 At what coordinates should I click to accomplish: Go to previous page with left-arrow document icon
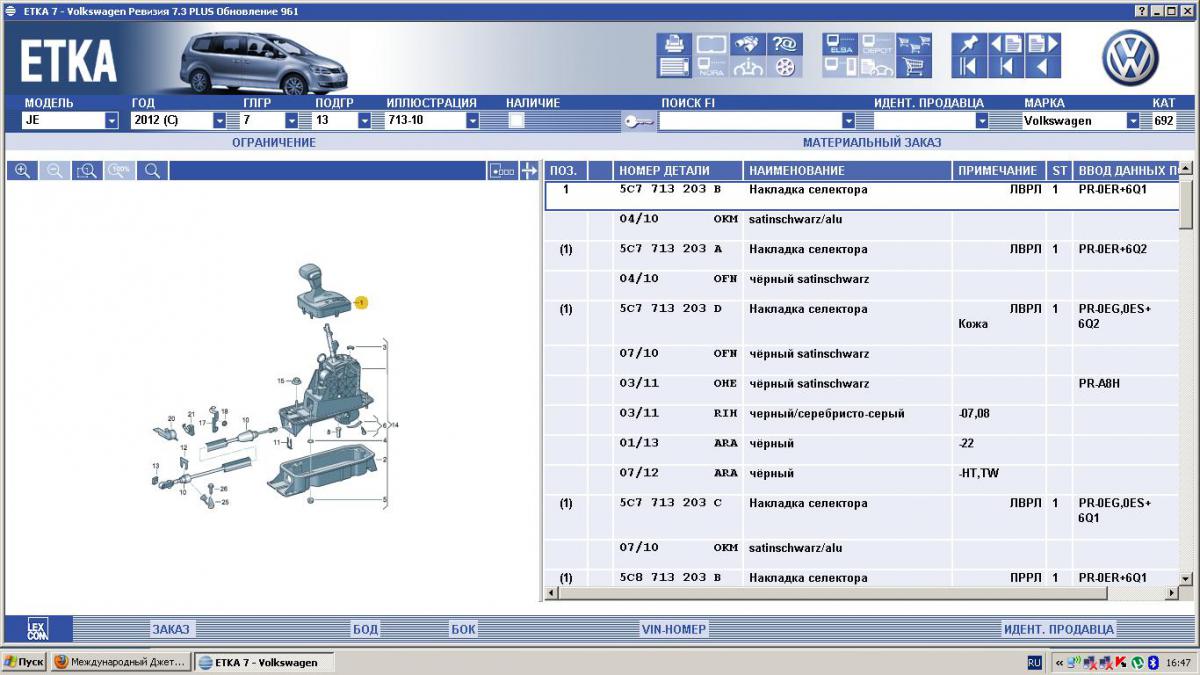1006,44
